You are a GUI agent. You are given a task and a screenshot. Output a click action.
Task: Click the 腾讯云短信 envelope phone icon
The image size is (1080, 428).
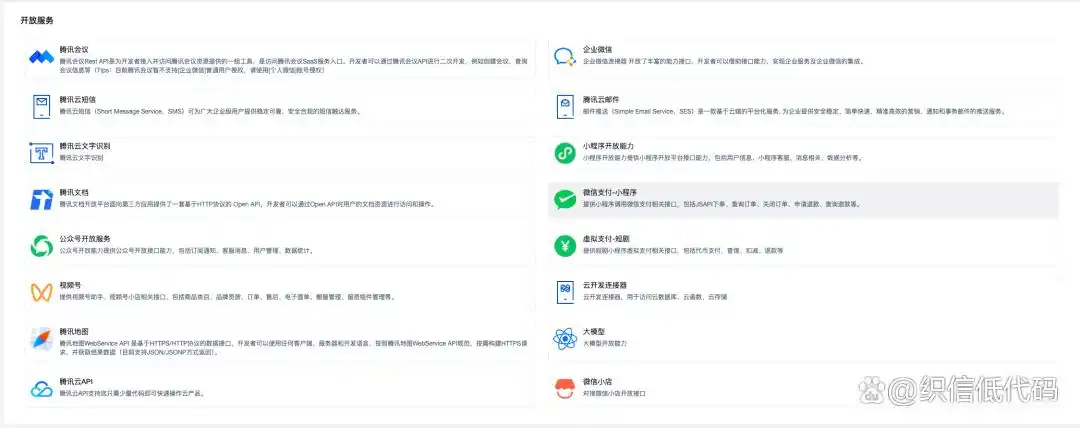tap(41, 107)
